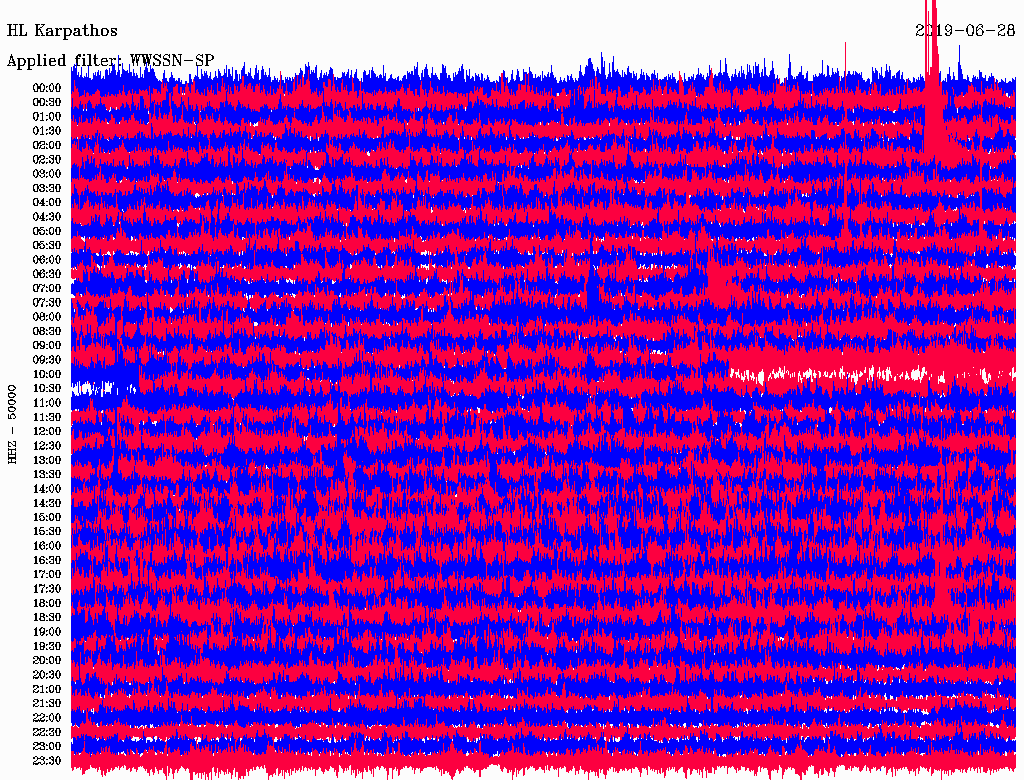Select the 20:30 time label

click(x=47, y=675)
